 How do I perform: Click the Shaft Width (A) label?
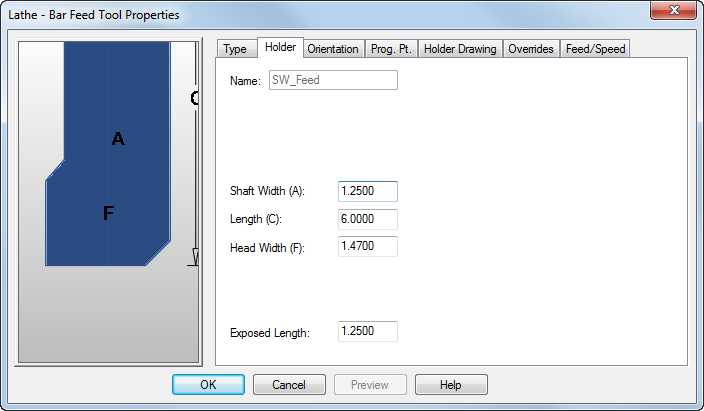tap(267, 191)
